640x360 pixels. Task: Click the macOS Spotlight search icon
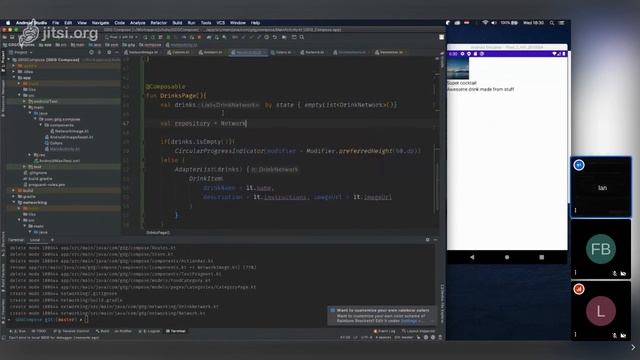[552, 23]
